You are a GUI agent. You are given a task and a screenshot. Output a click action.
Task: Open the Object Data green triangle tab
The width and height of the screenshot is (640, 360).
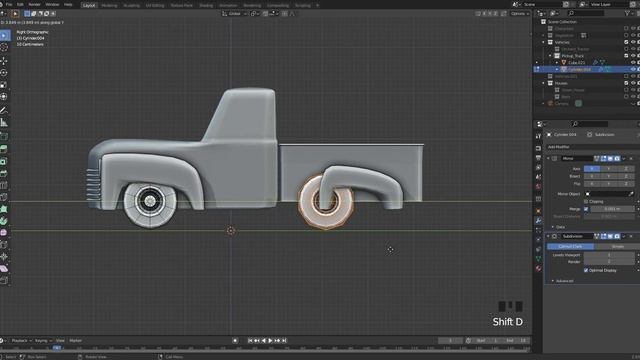coord(538,259)
